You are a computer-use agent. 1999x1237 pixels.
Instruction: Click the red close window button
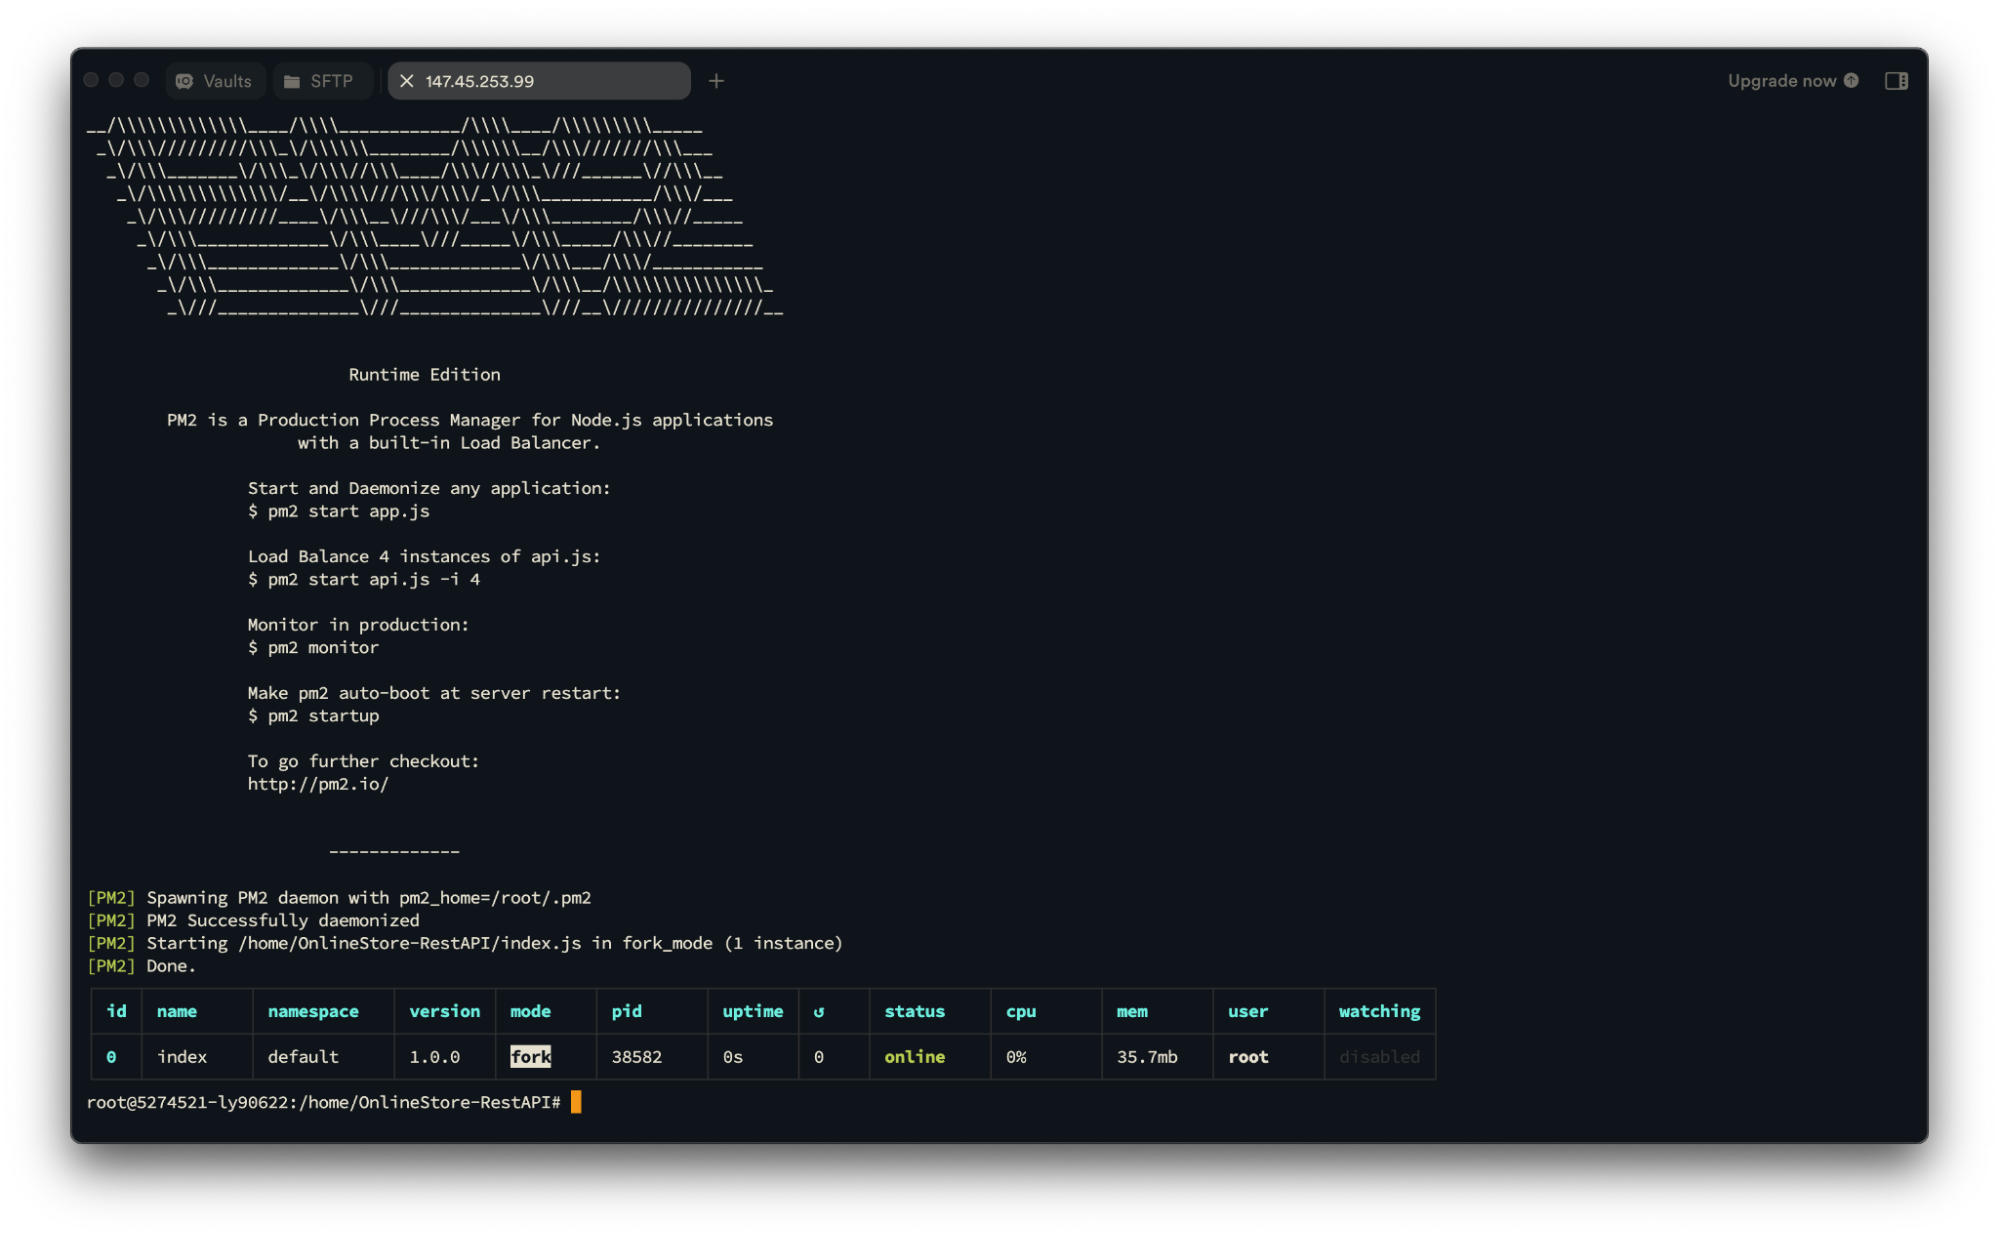point(91,80)
